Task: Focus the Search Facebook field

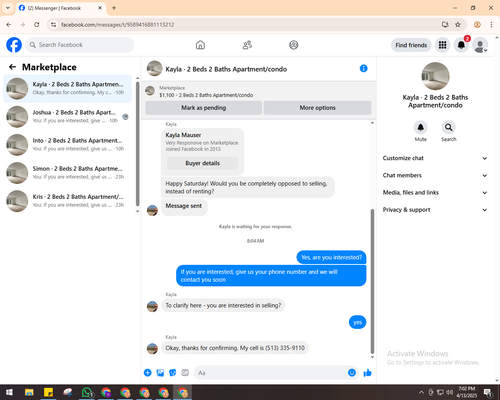Action: [x=80, y=45]
